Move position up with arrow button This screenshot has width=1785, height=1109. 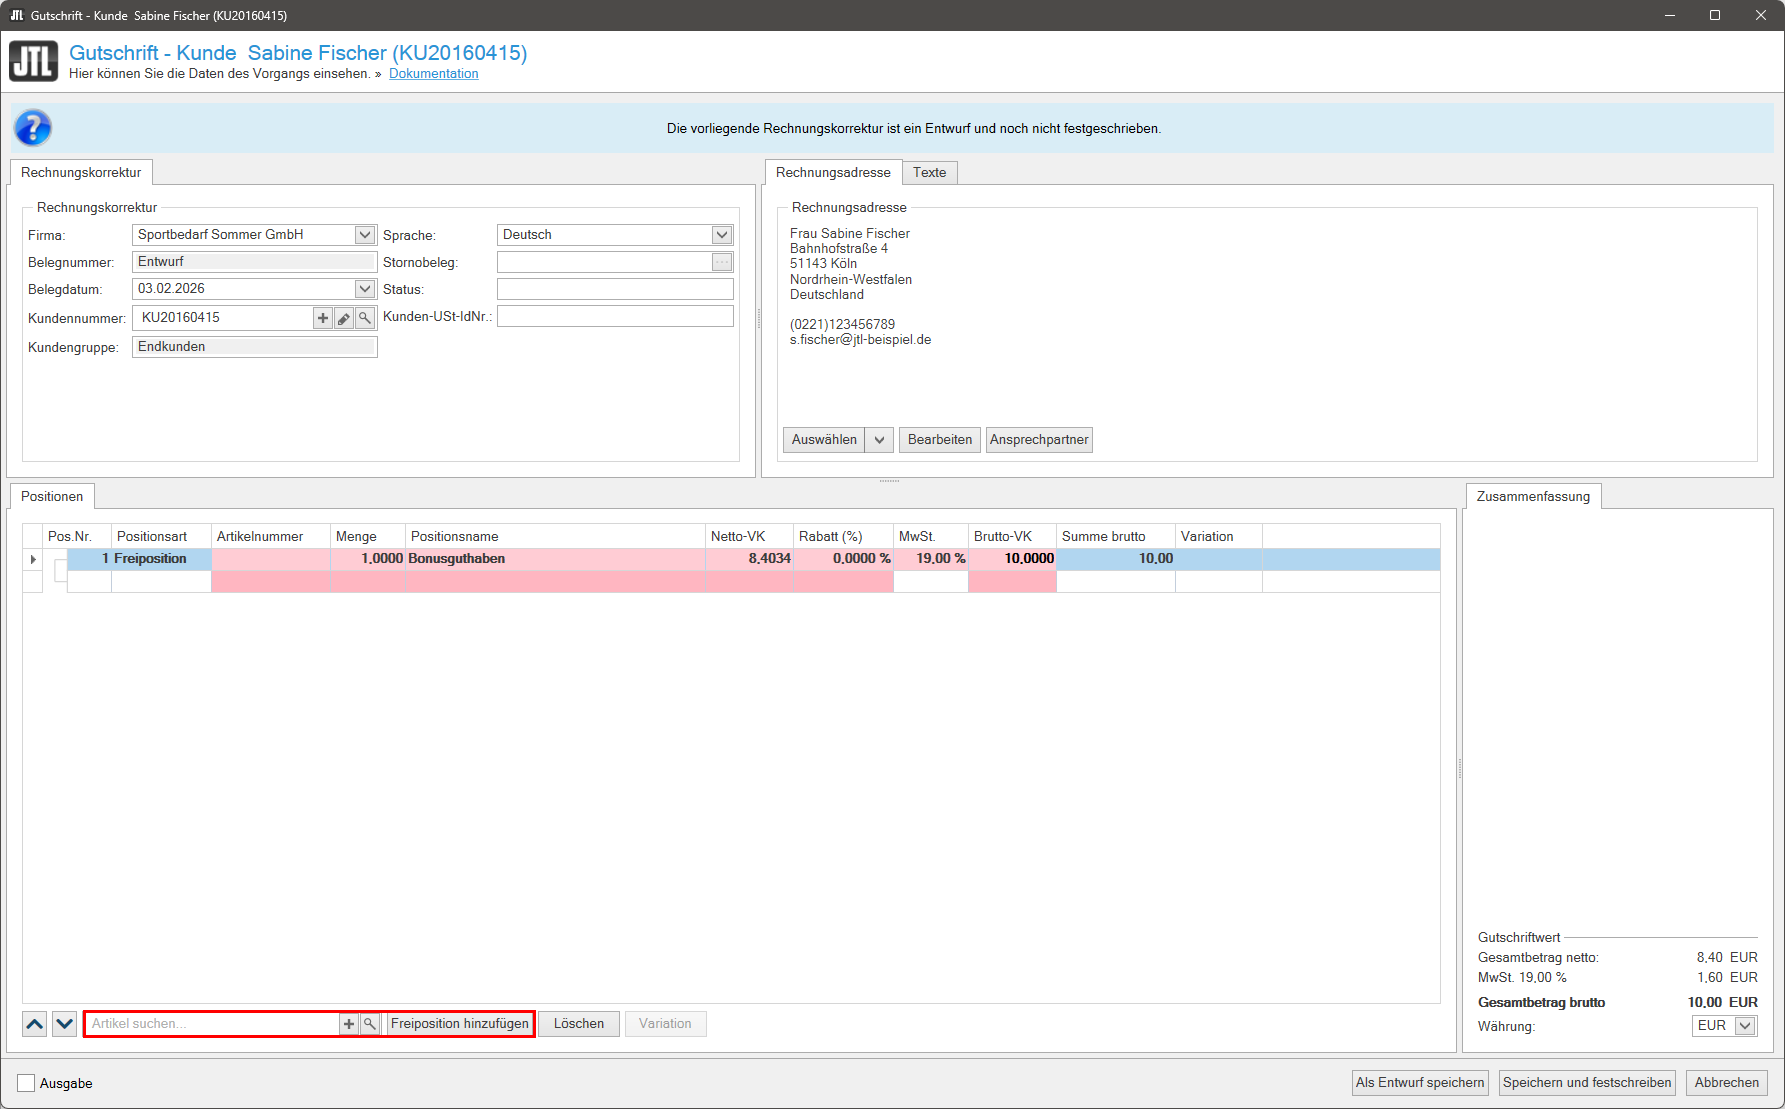click(35, 1024)
